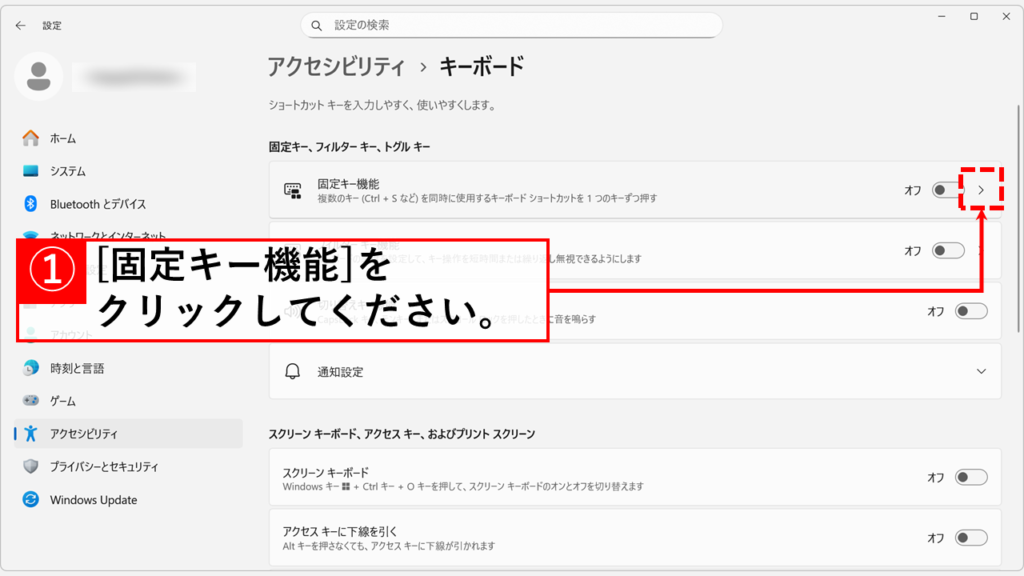Click the Privacy & Security shield icon
Screen dimensions: 1024x576
pyautogui.click(x=31, y=467)
